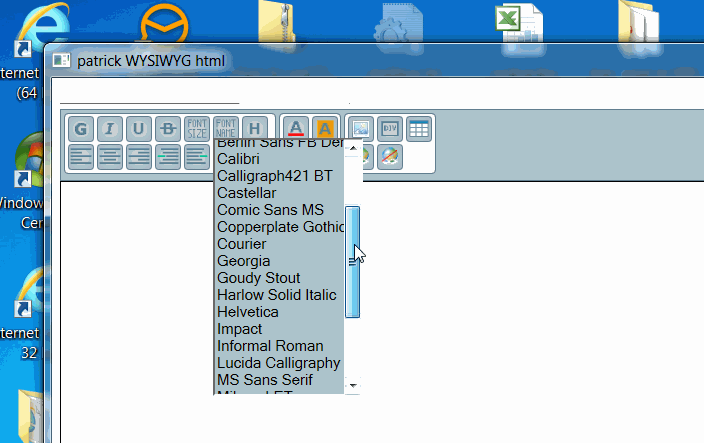This screenshot has height=443, width=704.
Task: Align text to the right
Action: [139, 157]
